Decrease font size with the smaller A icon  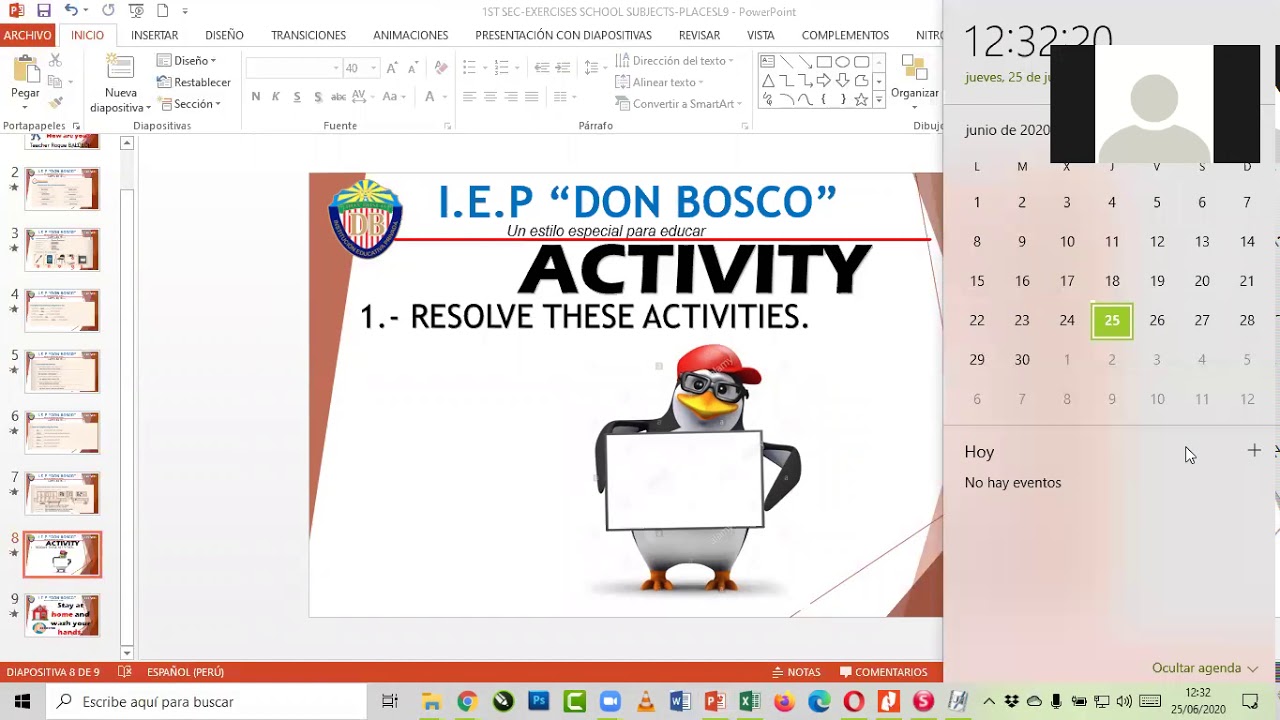(414, 68)
